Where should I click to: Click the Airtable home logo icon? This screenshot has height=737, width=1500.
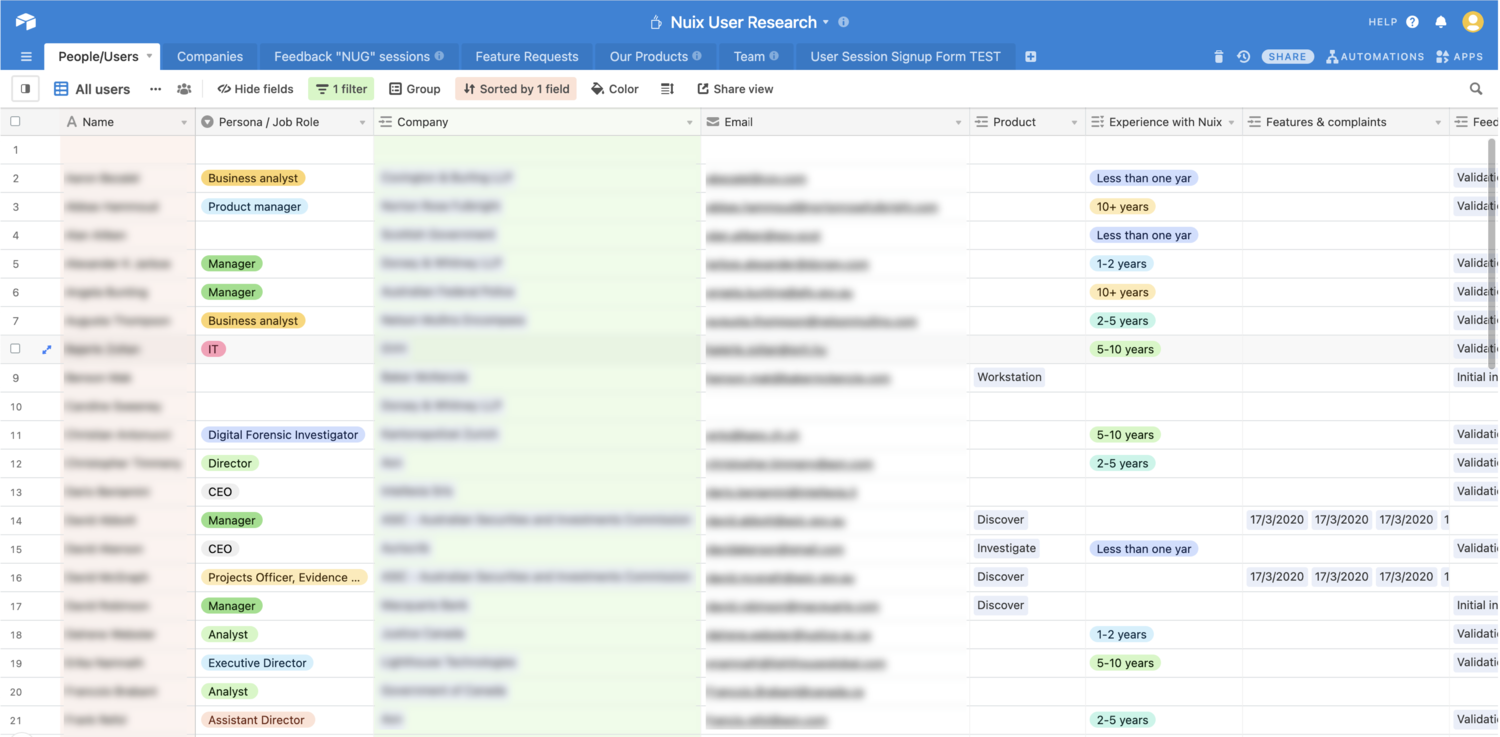(x=26, y=22)
